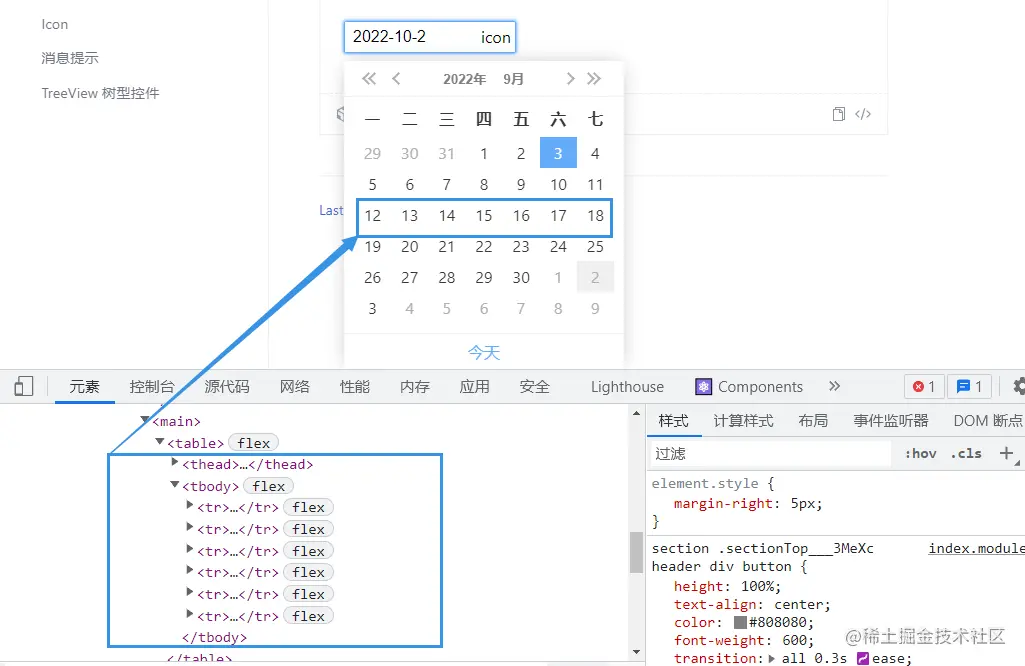The height and width of the screenshot is (666, 1025).
Task: Click the copy code icon
Action: (x=839, y=114)
